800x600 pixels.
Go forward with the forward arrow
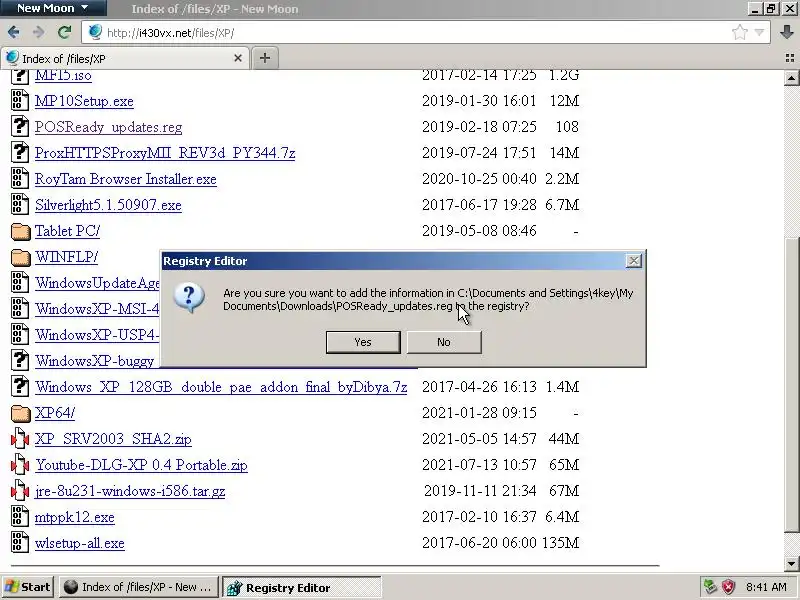[39, 33]
